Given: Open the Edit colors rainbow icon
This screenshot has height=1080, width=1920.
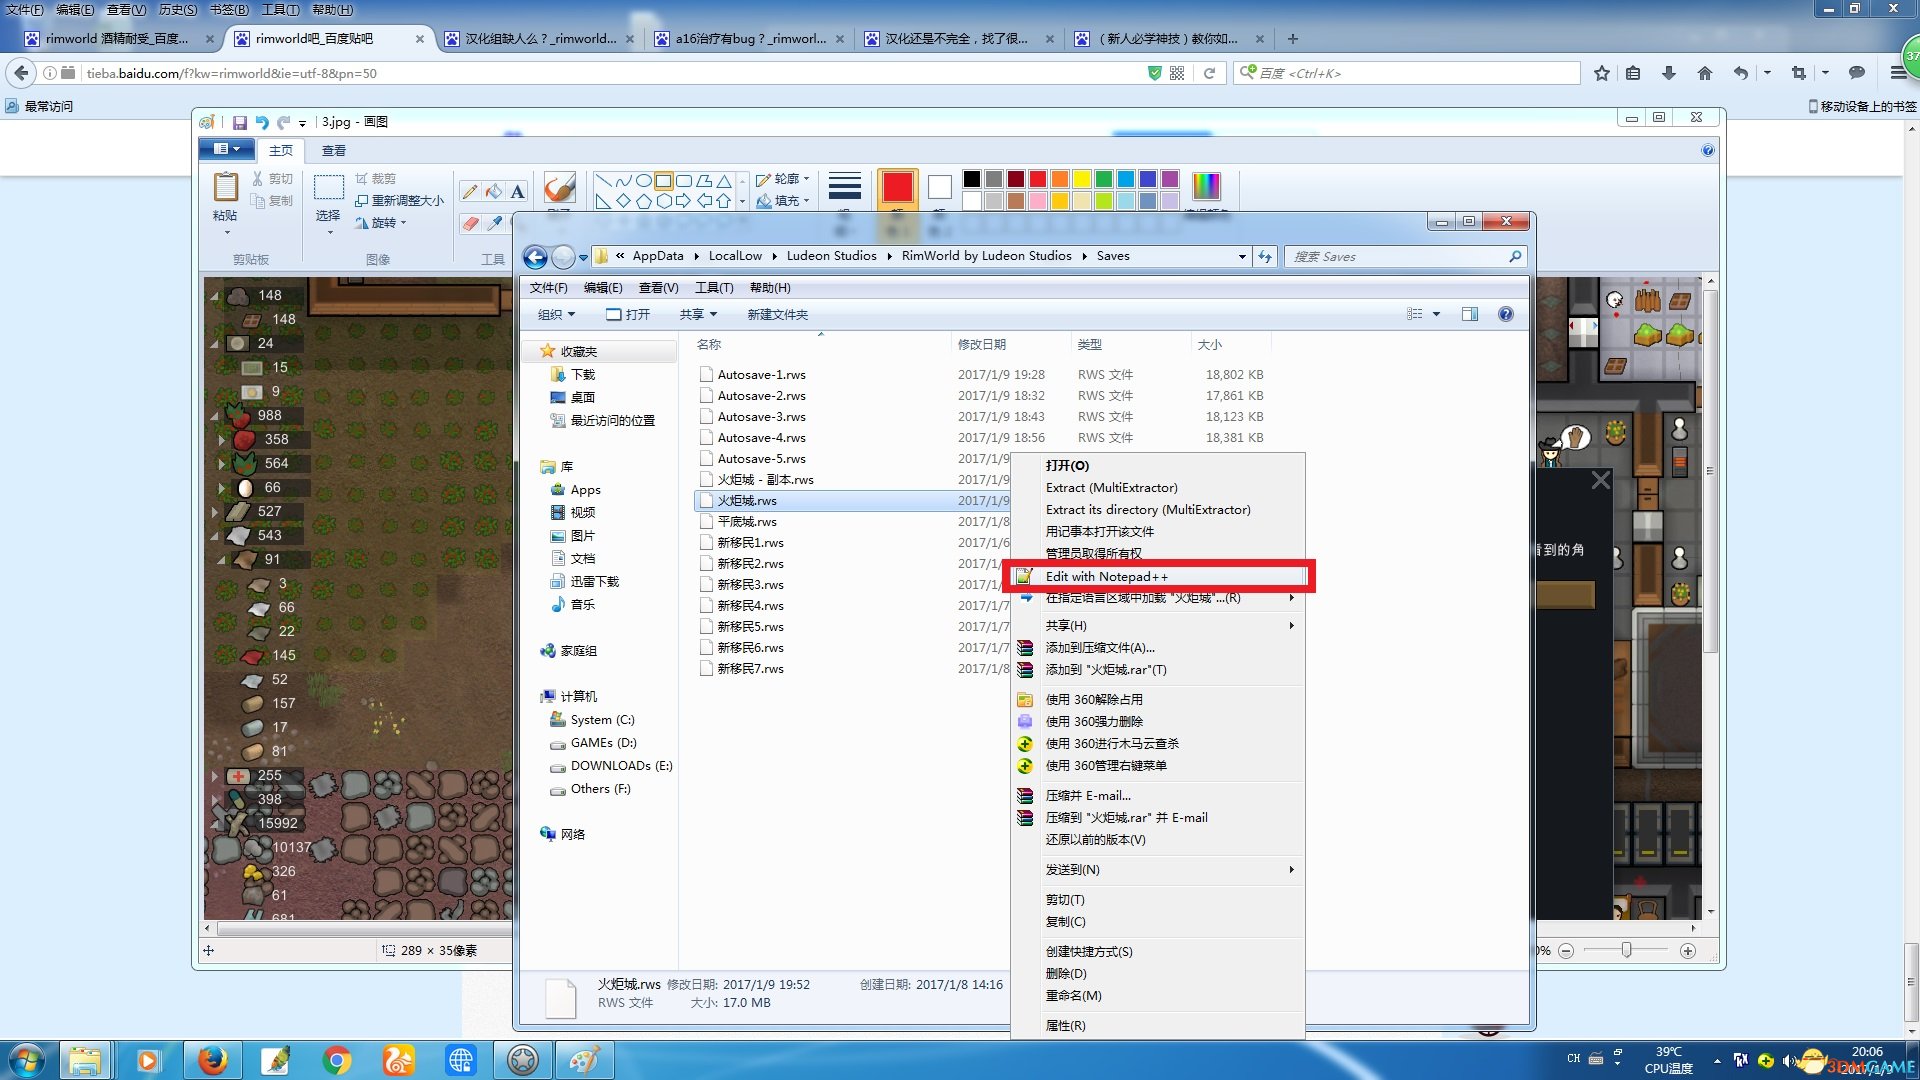Looking at the screenshot, I should tap(1206, 186).
